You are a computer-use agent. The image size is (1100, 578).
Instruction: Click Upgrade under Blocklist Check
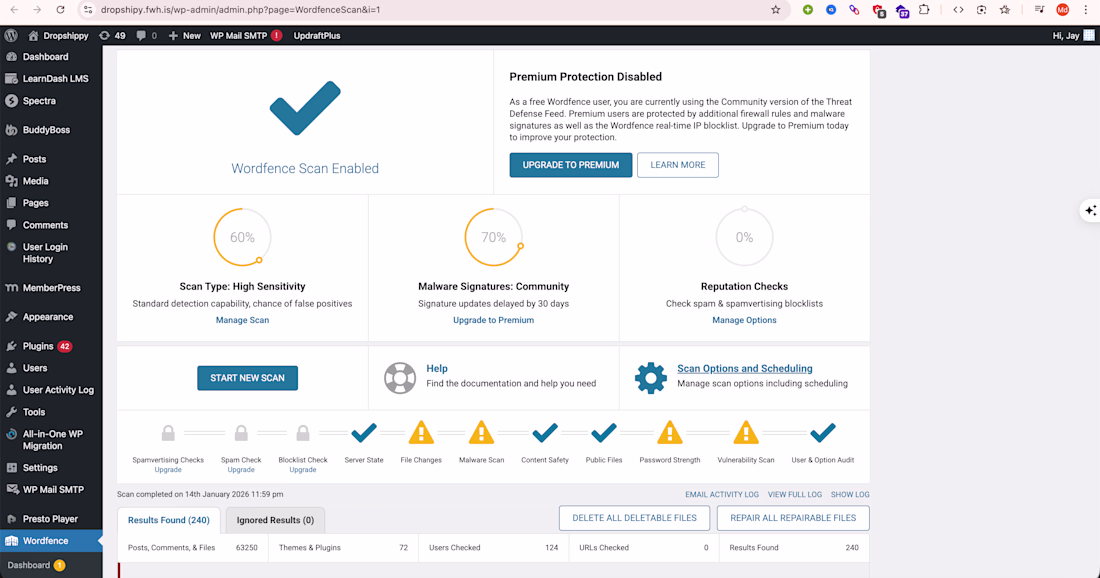(x=302, y=470)
